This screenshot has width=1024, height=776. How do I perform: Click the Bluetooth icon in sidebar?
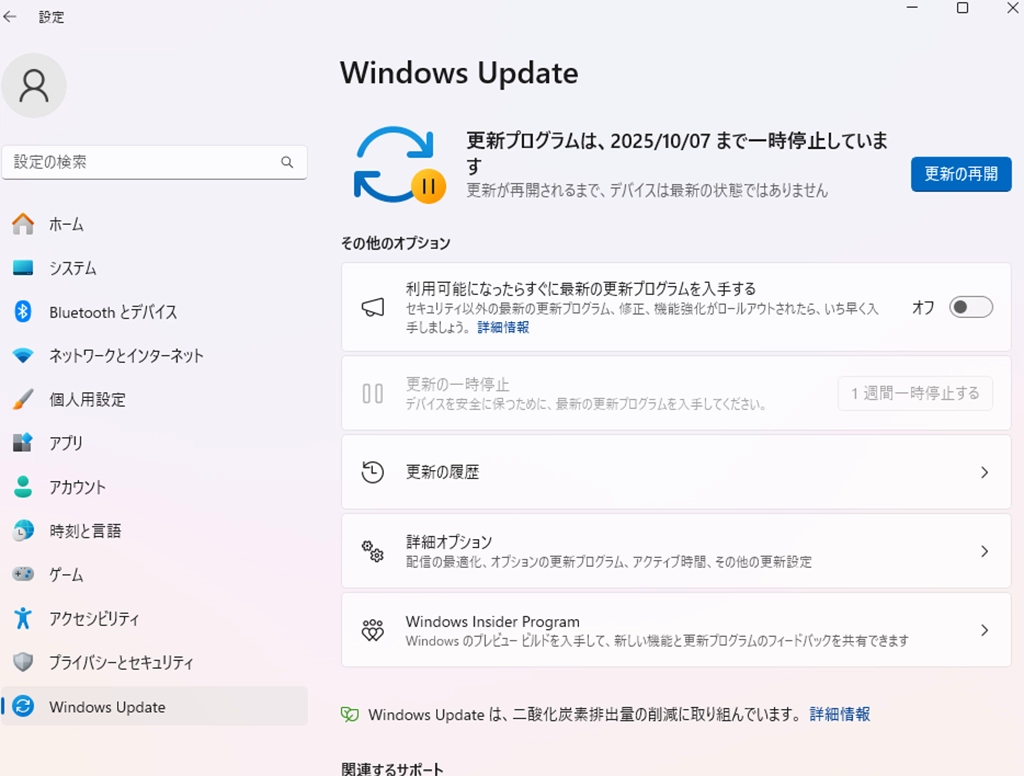23,312
